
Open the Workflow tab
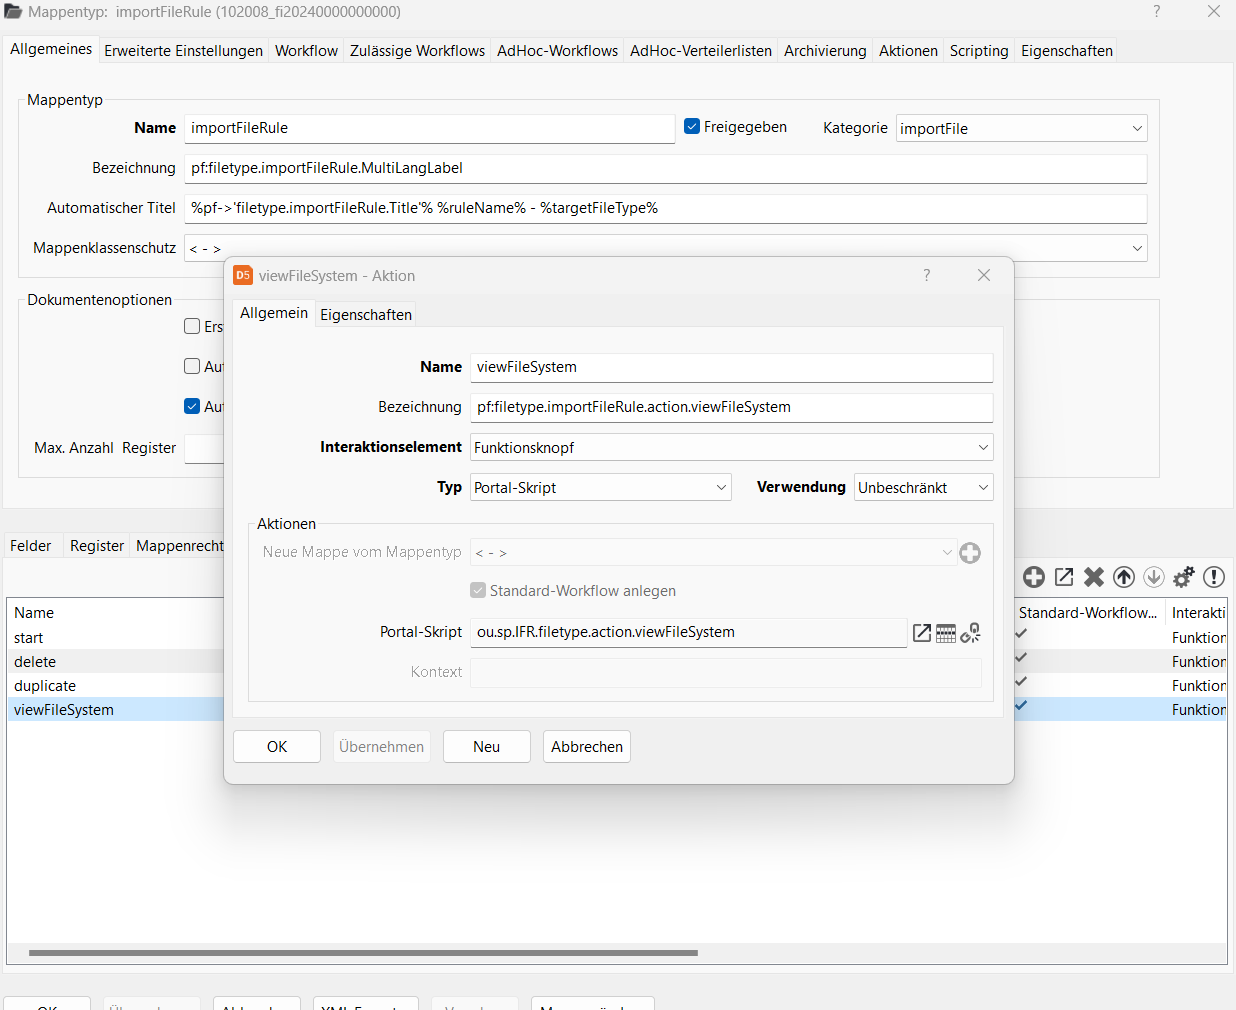point(306,51)
